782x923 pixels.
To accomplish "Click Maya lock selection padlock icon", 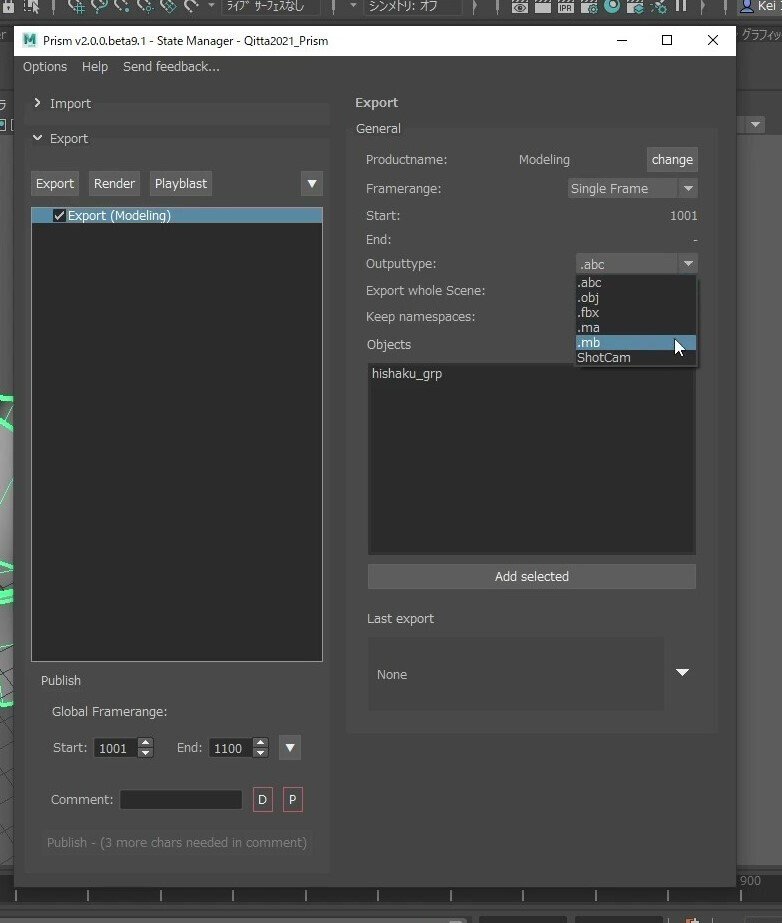I will [8, 6].
